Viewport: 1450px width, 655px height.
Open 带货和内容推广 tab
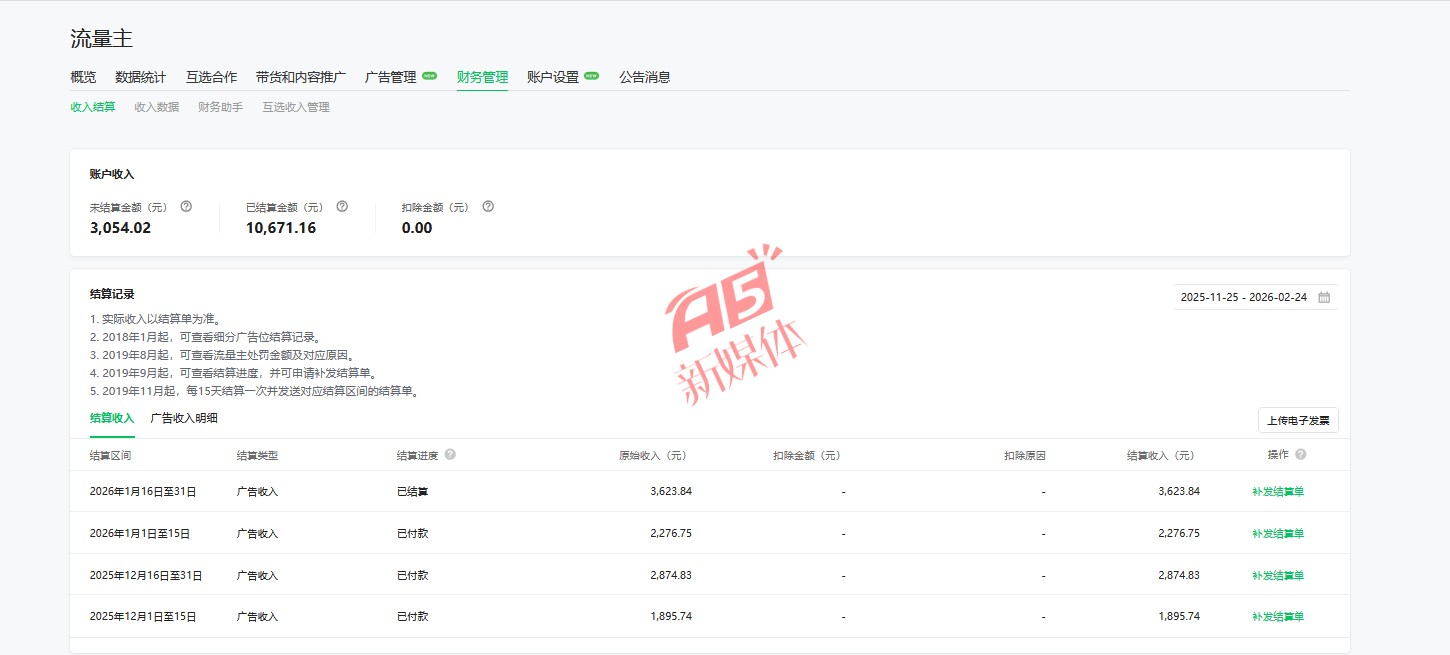(x=300, y=77)
